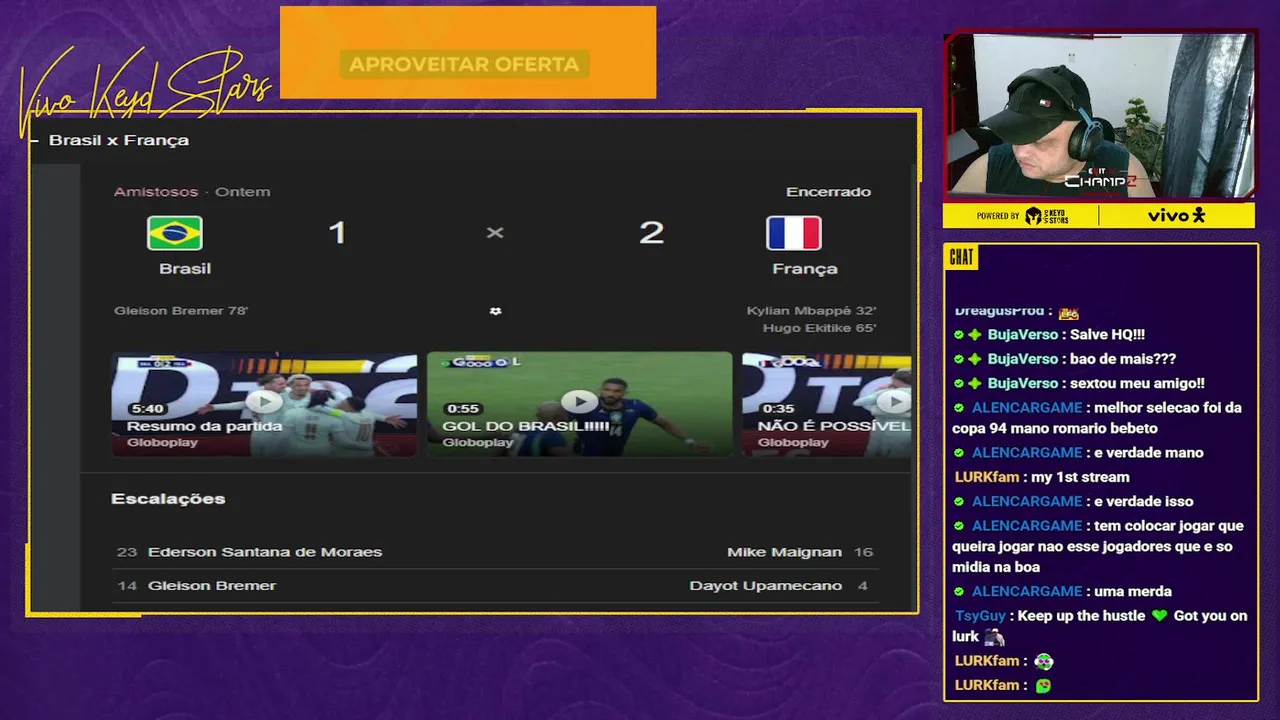
Task: Click the CHAT panel label
Action: [961, 258]
